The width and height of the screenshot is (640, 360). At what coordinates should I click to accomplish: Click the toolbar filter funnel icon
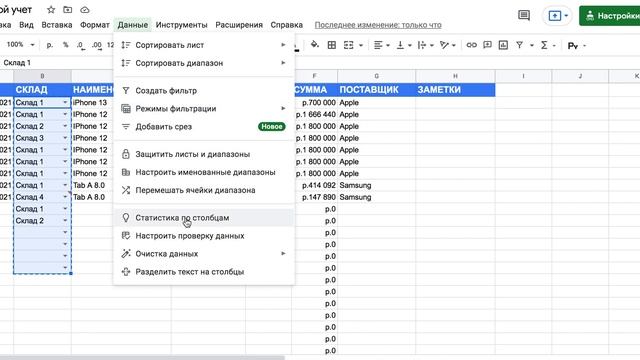(520, 45)
